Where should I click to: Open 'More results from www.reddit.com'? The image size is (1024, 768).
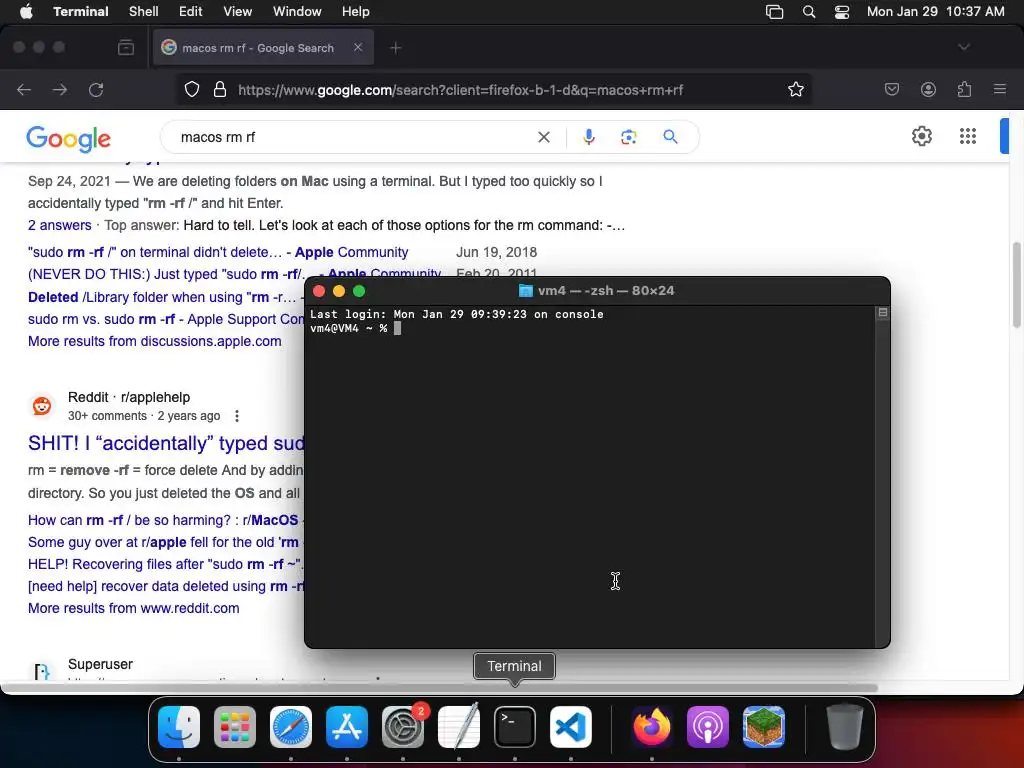pos(133,608)
